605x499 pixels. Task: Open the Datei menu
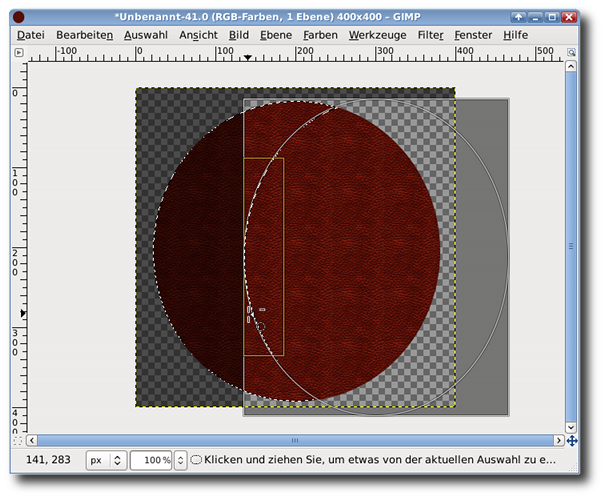click(31, 35)
